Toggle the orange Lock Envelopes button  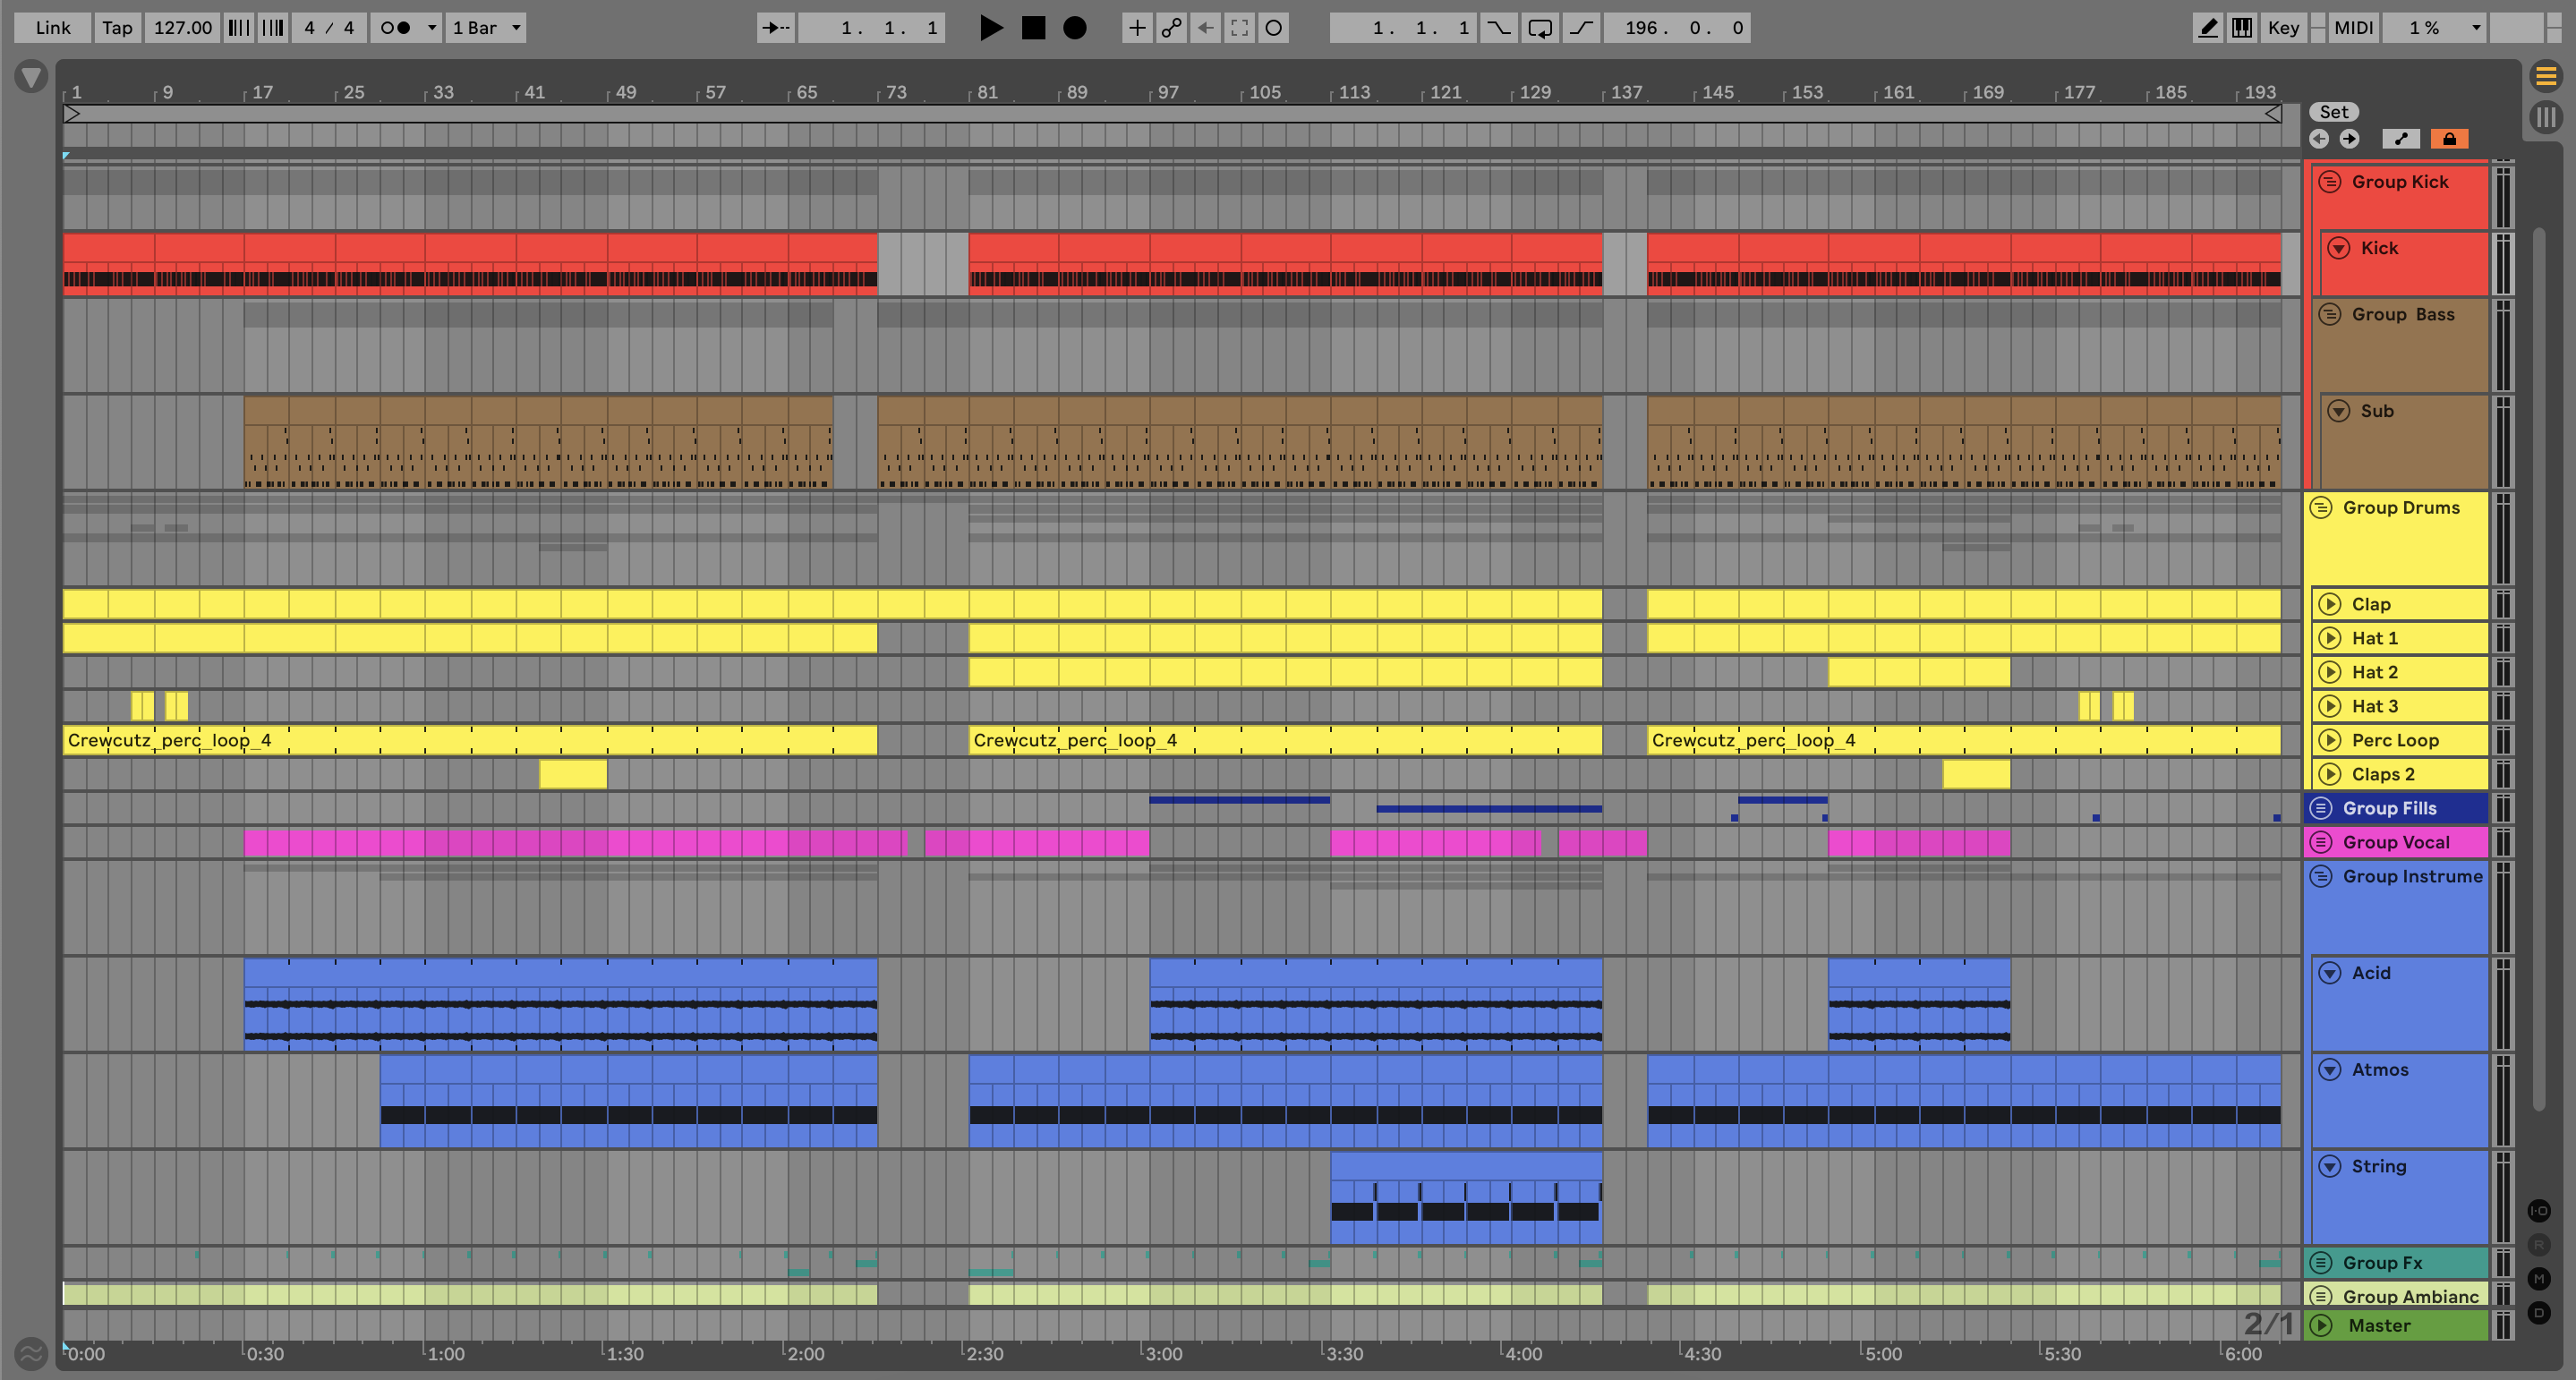2449,139
